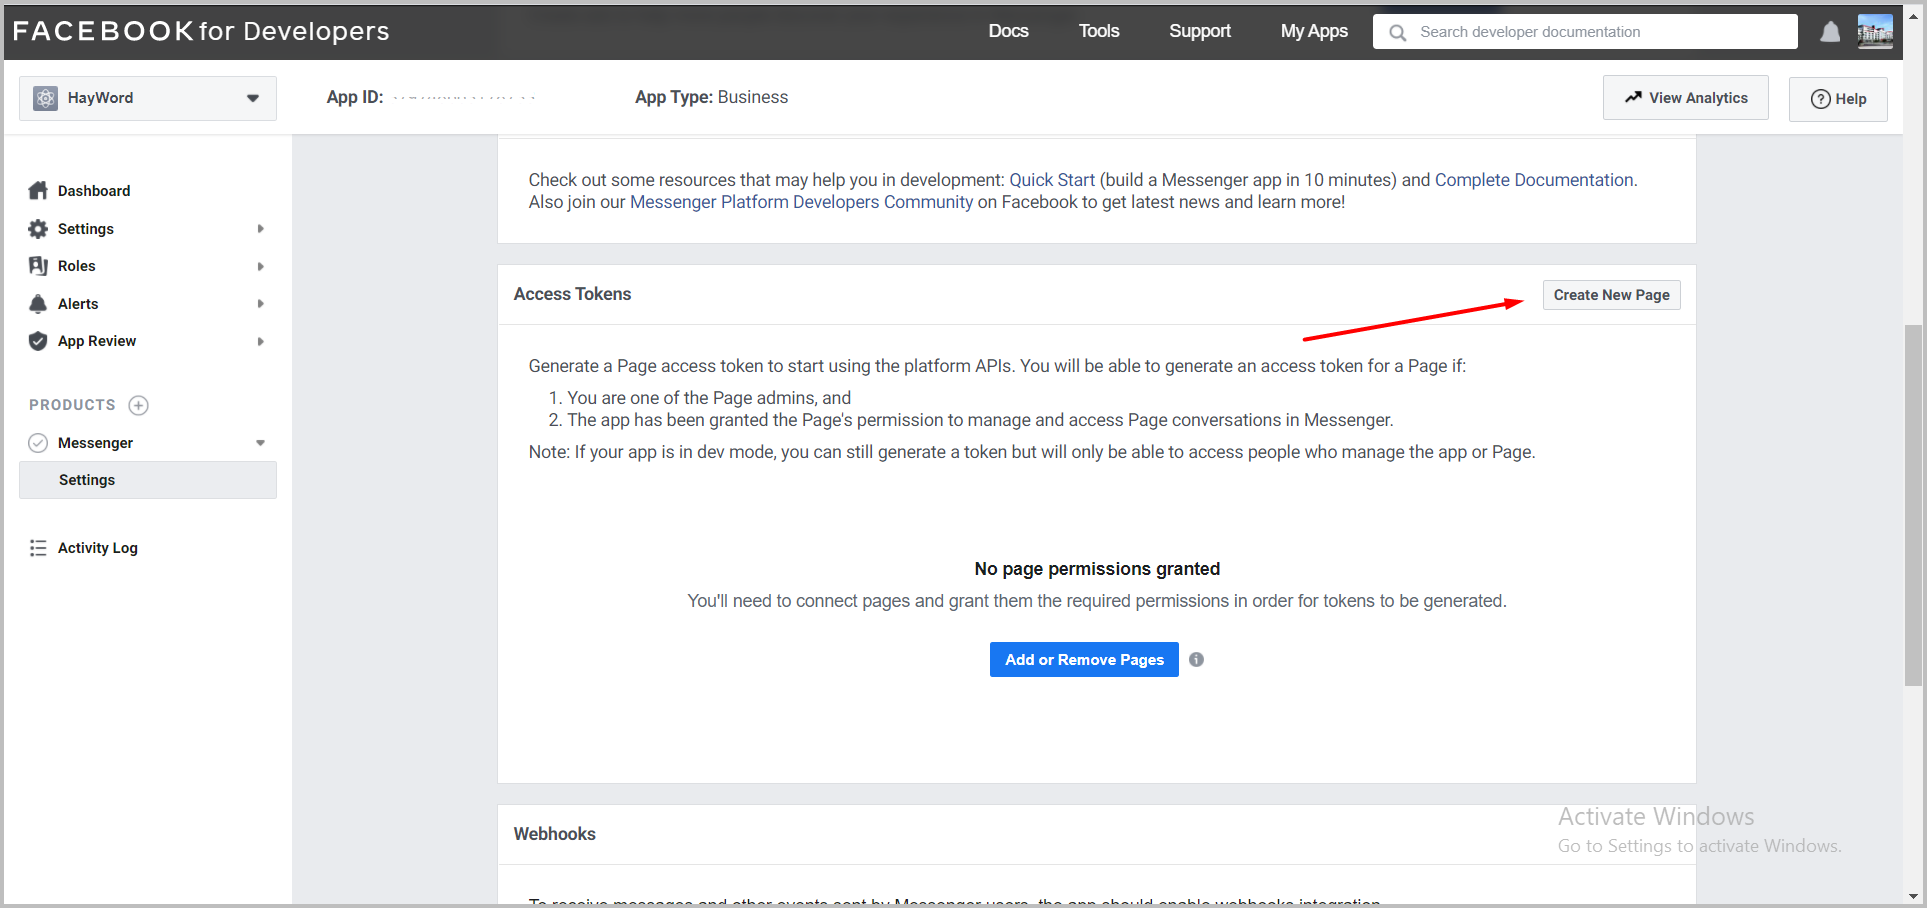Focus the Search developer documentation field
The image size is (1927, 908).
pos(1585,32)
